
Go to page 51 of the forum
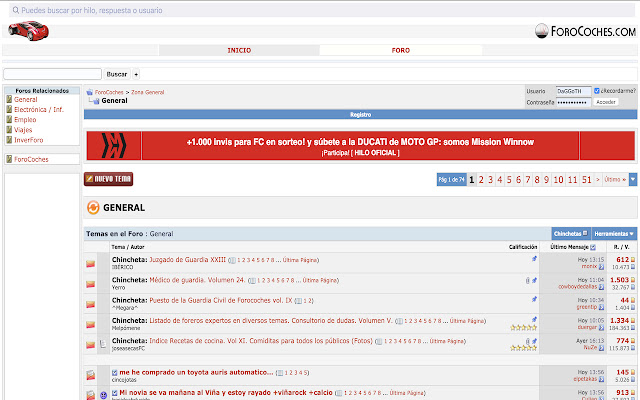pos(587,180)
